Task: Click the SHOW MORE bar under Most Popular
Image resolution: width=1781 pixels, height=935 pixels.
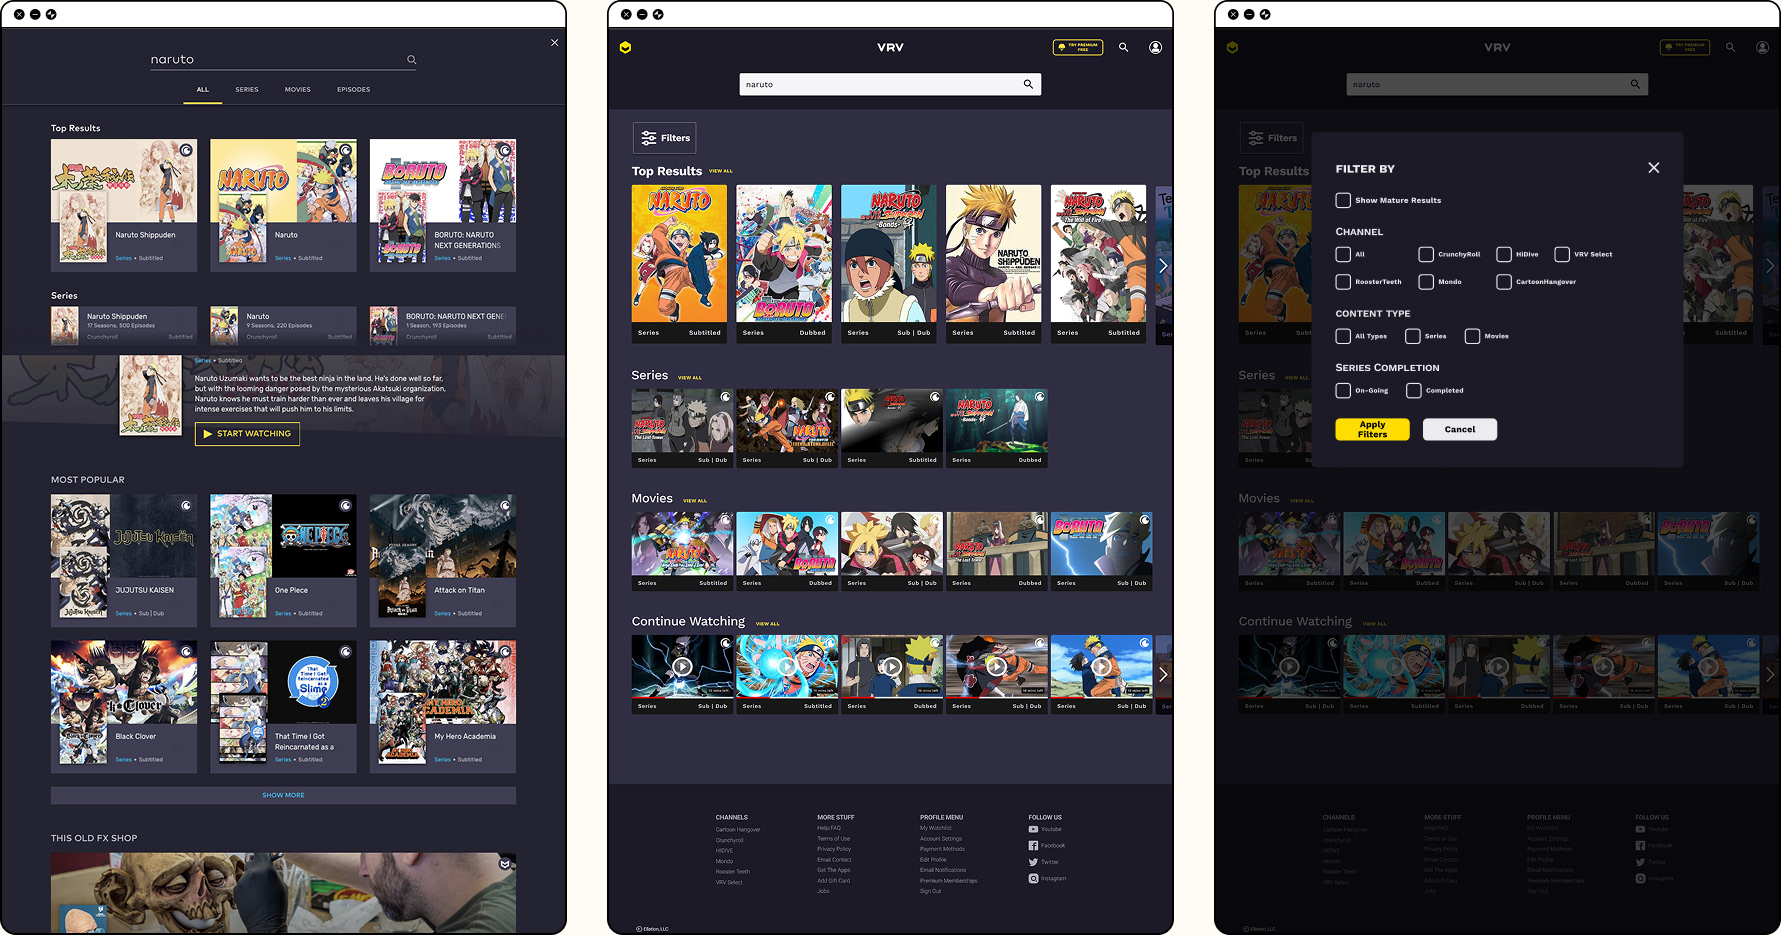Action: [284, 796]
